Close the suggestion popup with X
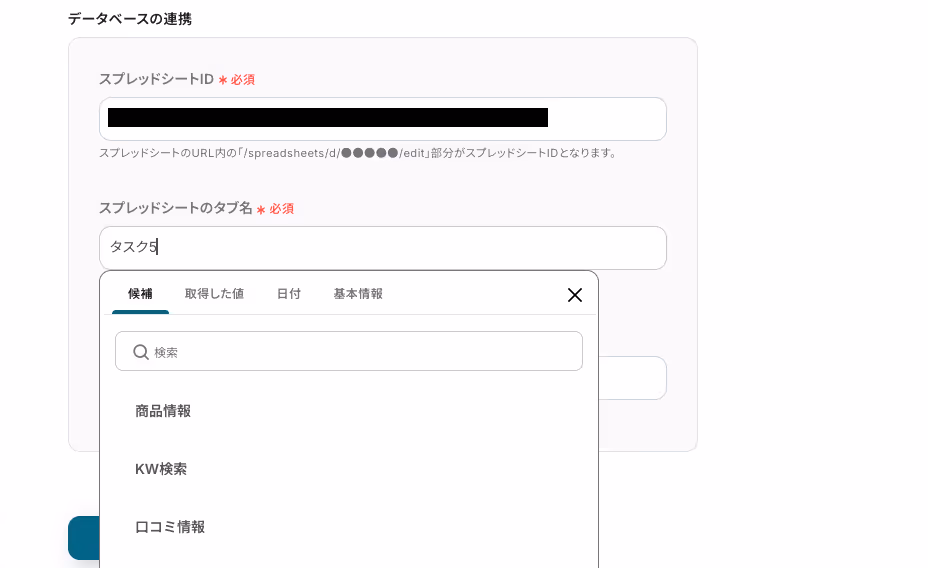The width and height of the screenshot is (928, 568). (x=575, y=295)
